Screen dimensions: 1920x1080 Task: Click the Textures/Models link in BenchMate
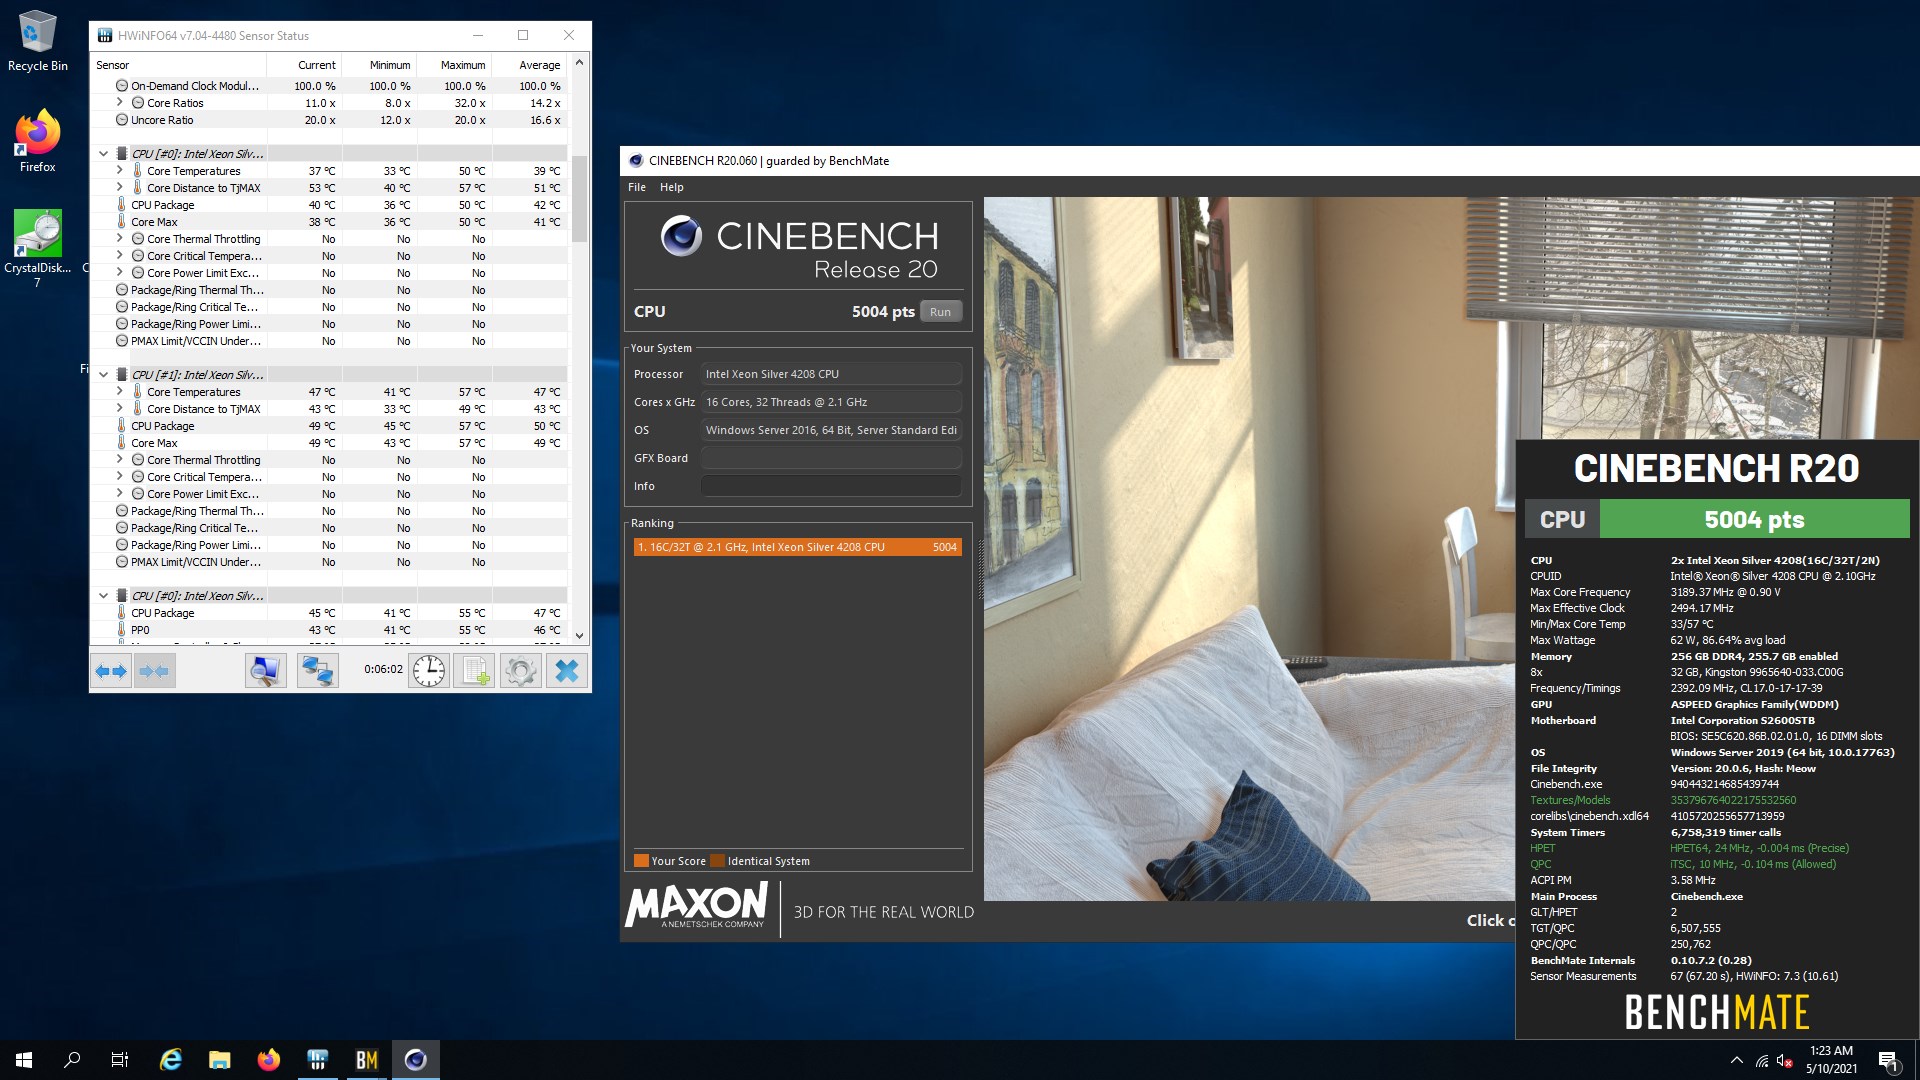pos(1570,800)
